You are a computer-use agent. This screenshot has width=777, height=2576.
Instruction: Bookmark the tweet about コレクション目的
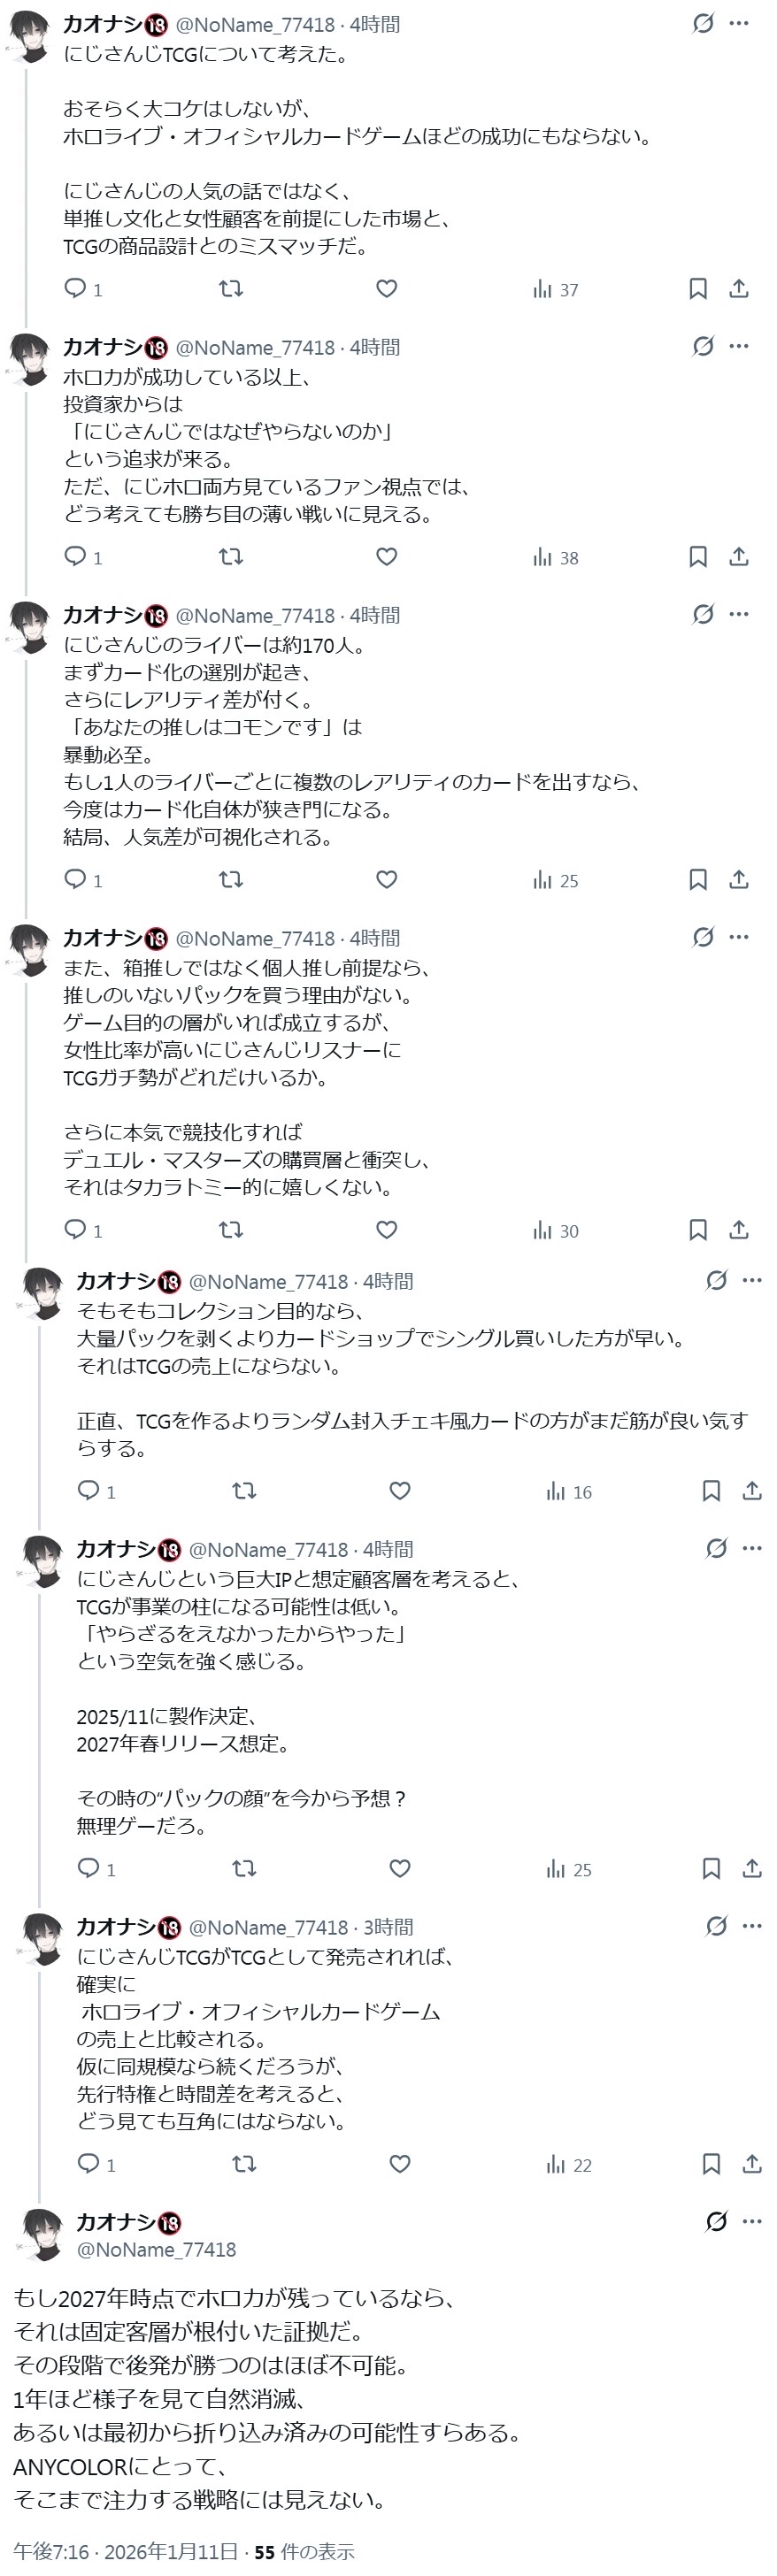coord(711,1492)
